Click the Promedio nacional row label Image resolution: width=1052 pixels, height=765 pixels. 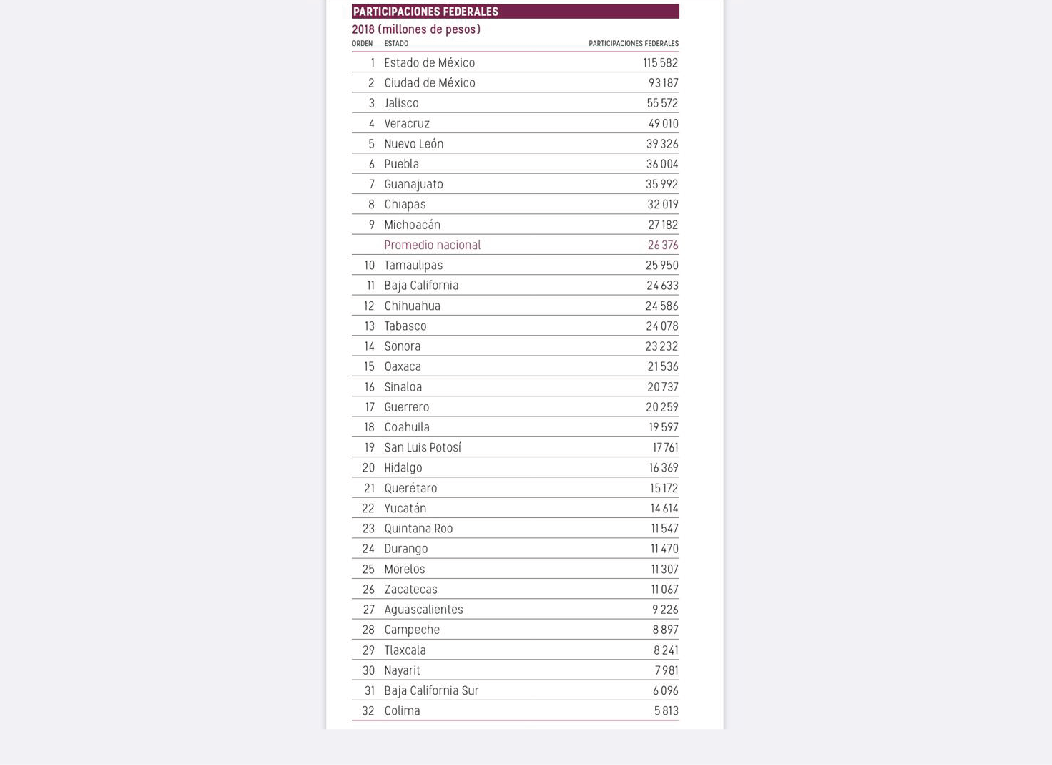[x=432, y=245]
